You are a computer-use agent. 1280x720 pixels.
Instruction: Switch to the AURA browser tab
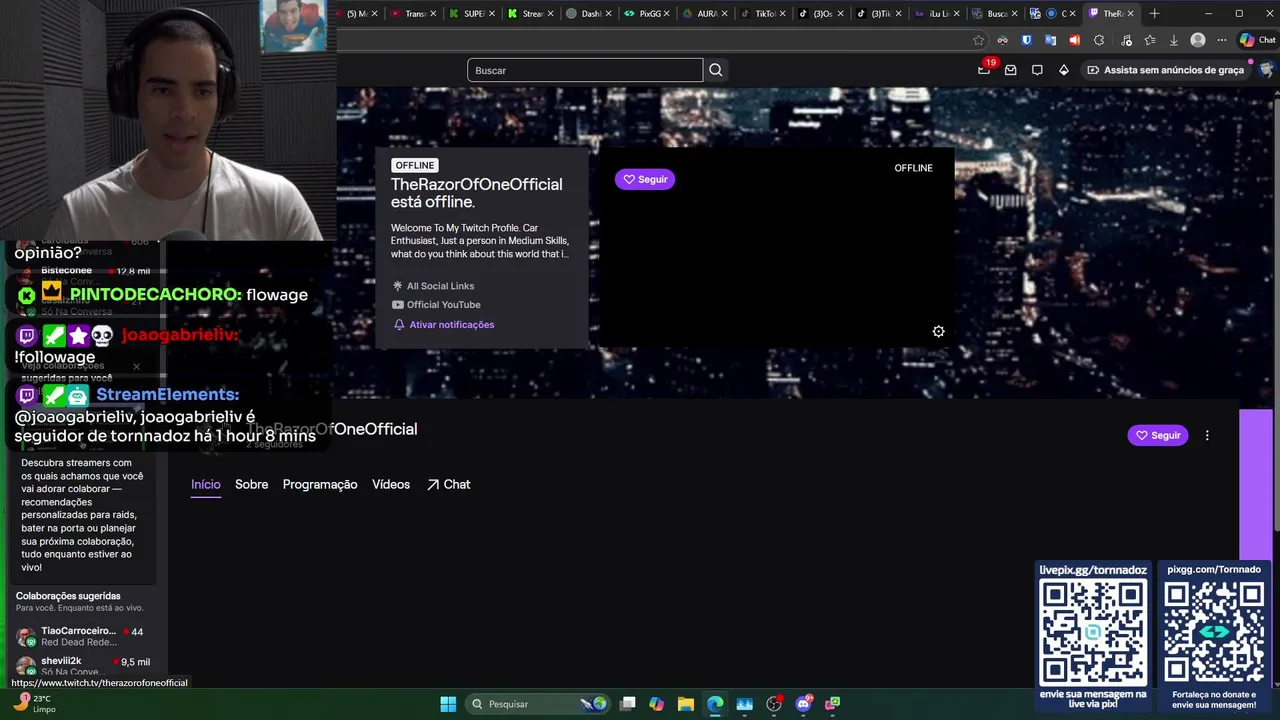pyautogui.click(x=705, y=14)
